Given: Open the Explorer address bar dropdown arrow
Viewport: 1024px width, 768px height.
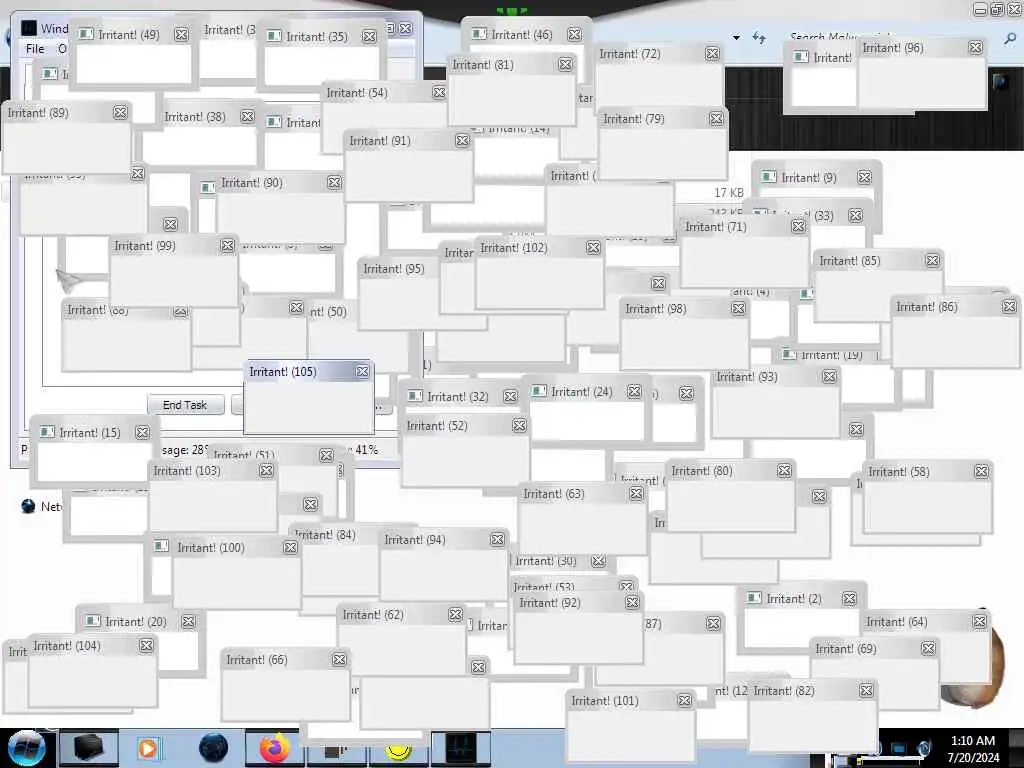Looking at the screenshot, I should (736, 38).
